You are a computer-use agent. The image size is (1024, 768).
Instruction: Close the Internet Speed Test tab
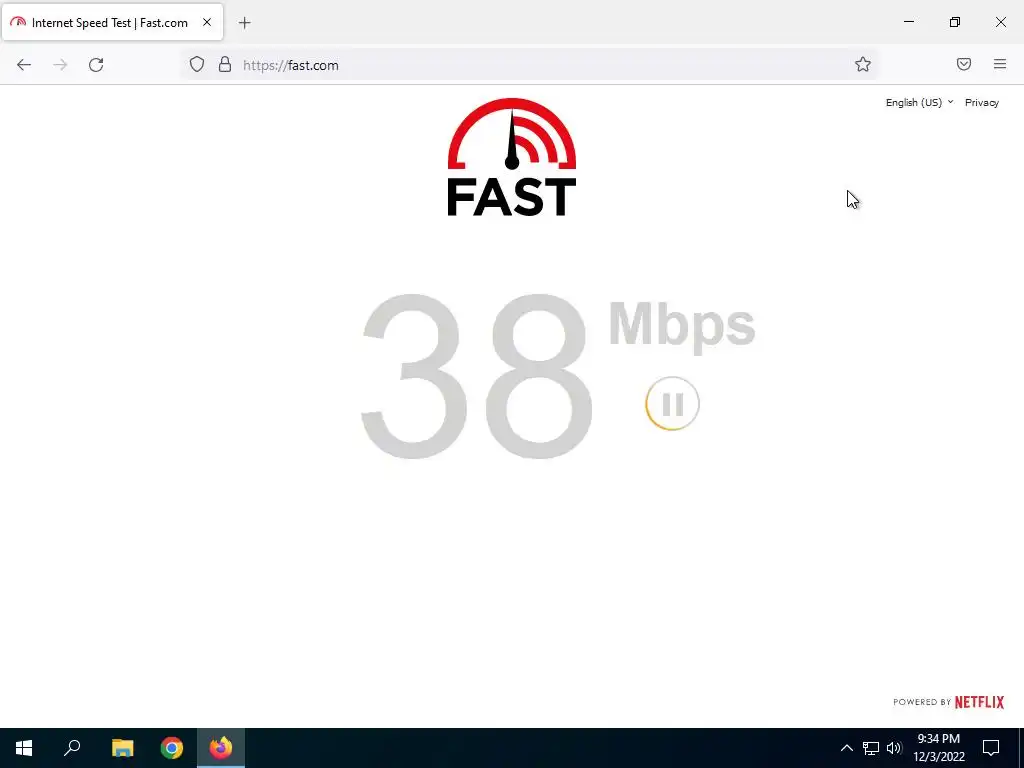tap(207, 22)
